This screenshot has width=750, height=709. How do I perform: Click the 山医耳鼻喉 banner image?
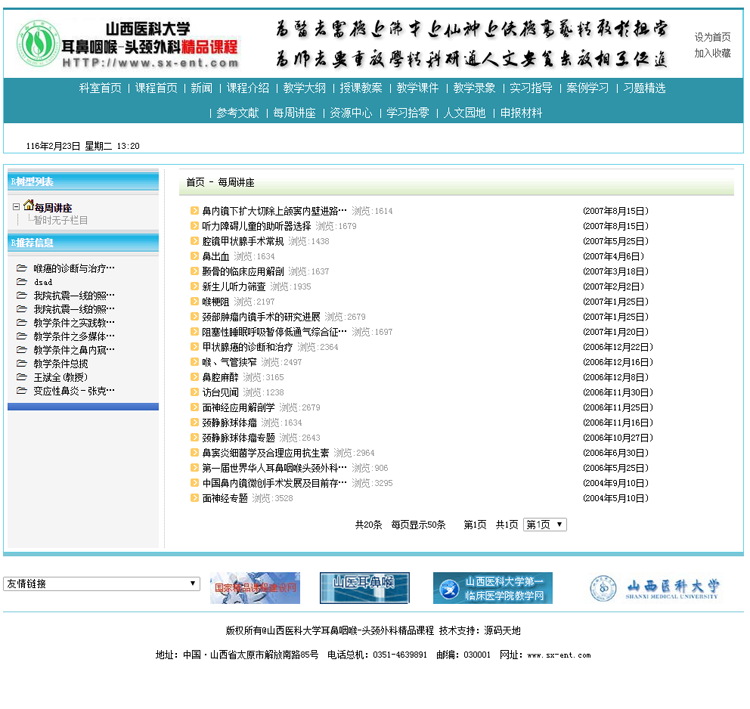point(364,588)
